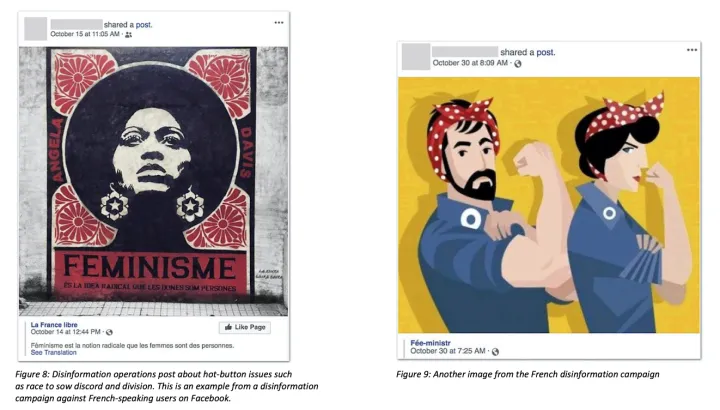This screenshot has width=720, height=410.
Task: Click the Like Page button
Action: (245, 327)
